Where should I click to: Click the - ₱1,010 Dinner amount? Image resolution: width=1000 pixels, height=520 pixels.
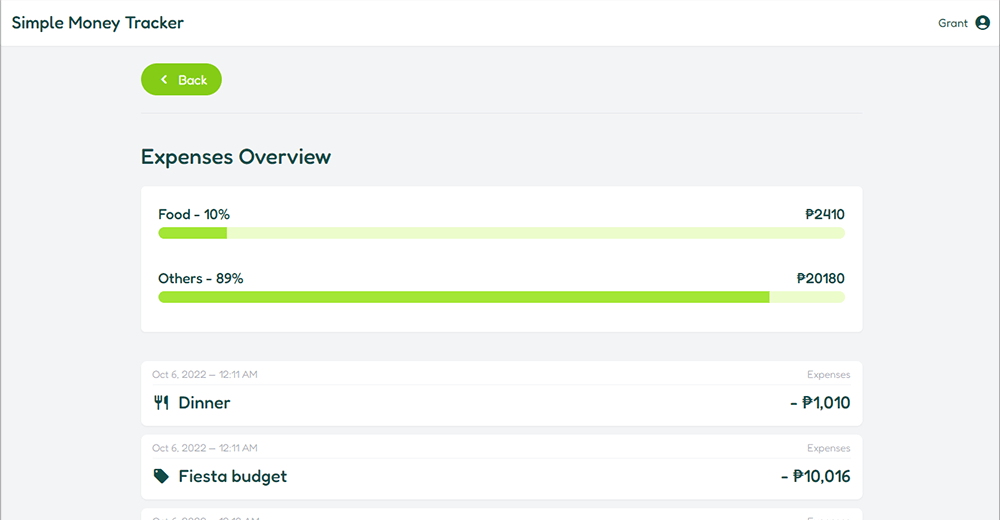820,403
